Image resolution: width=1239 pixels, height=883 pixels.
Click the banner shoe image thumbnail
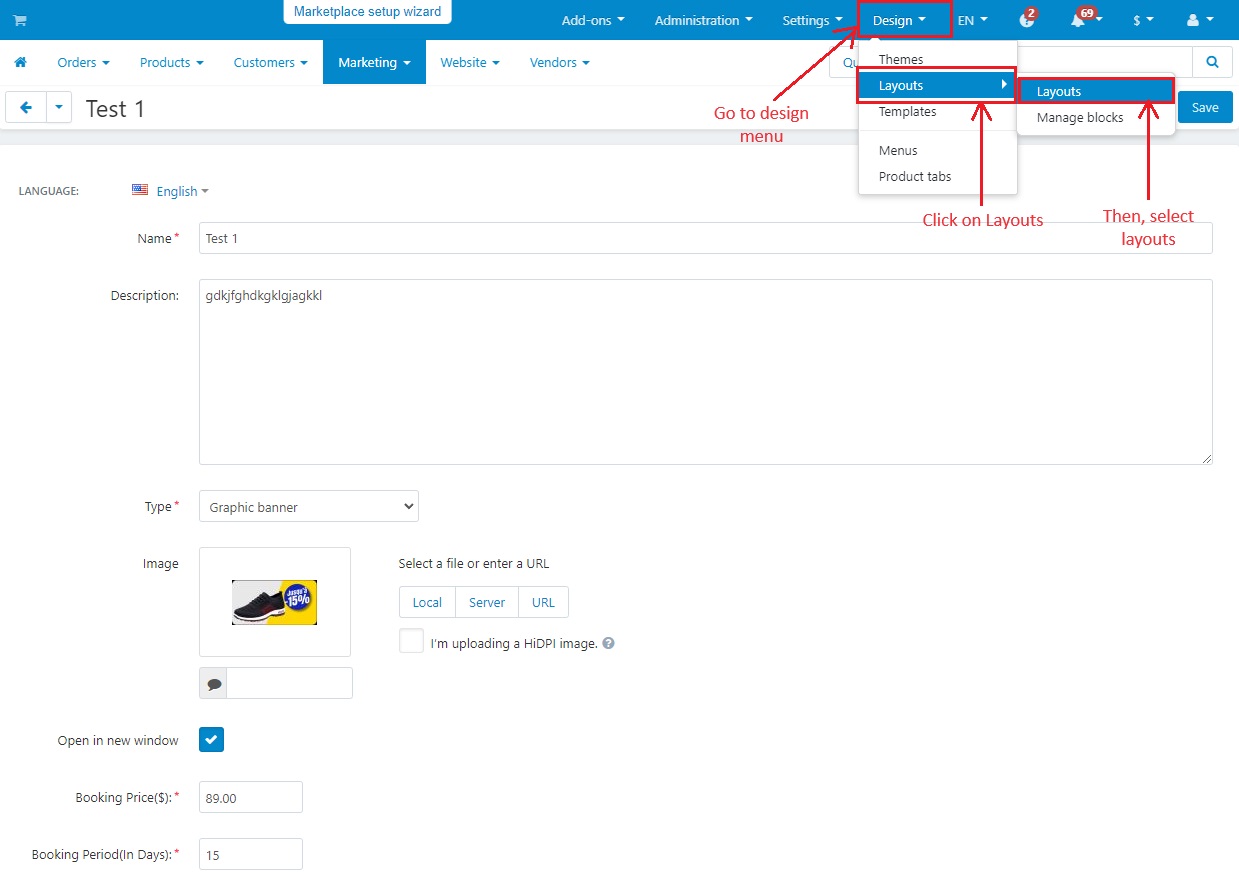(x=275, y=602)
